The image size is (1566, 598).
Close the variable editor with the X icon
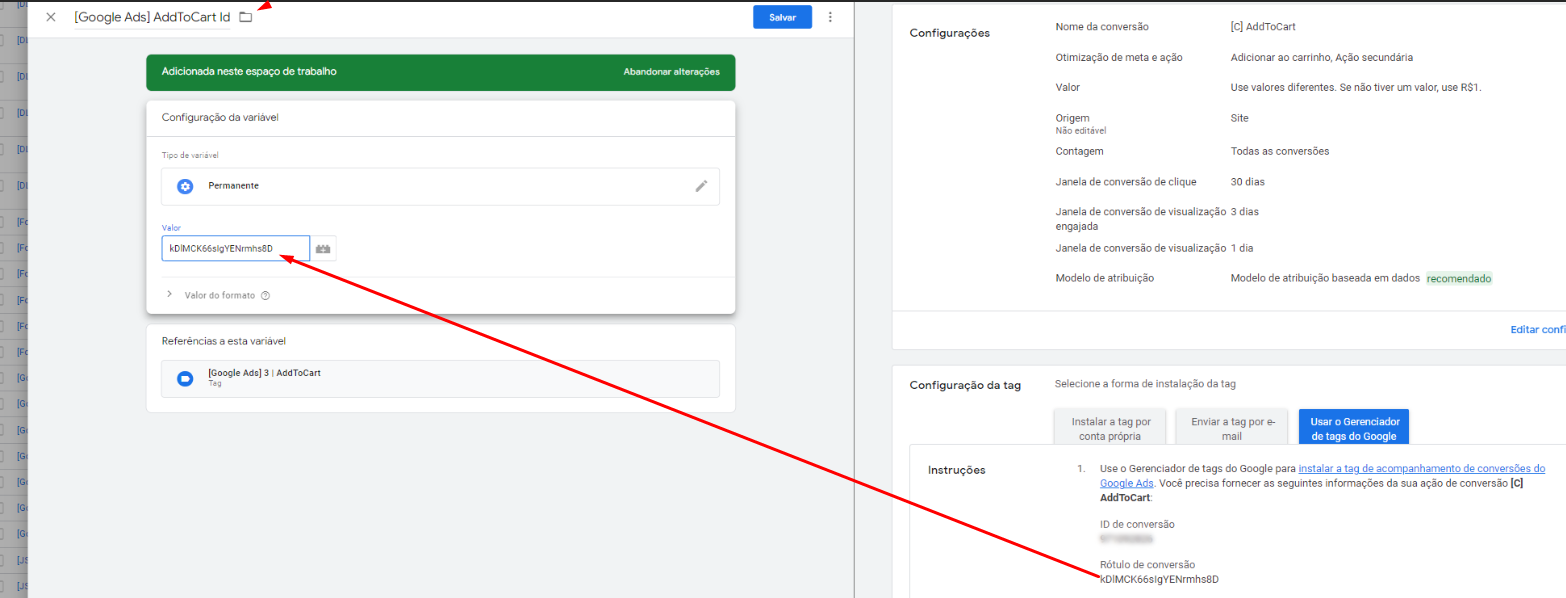coord(51,17)
